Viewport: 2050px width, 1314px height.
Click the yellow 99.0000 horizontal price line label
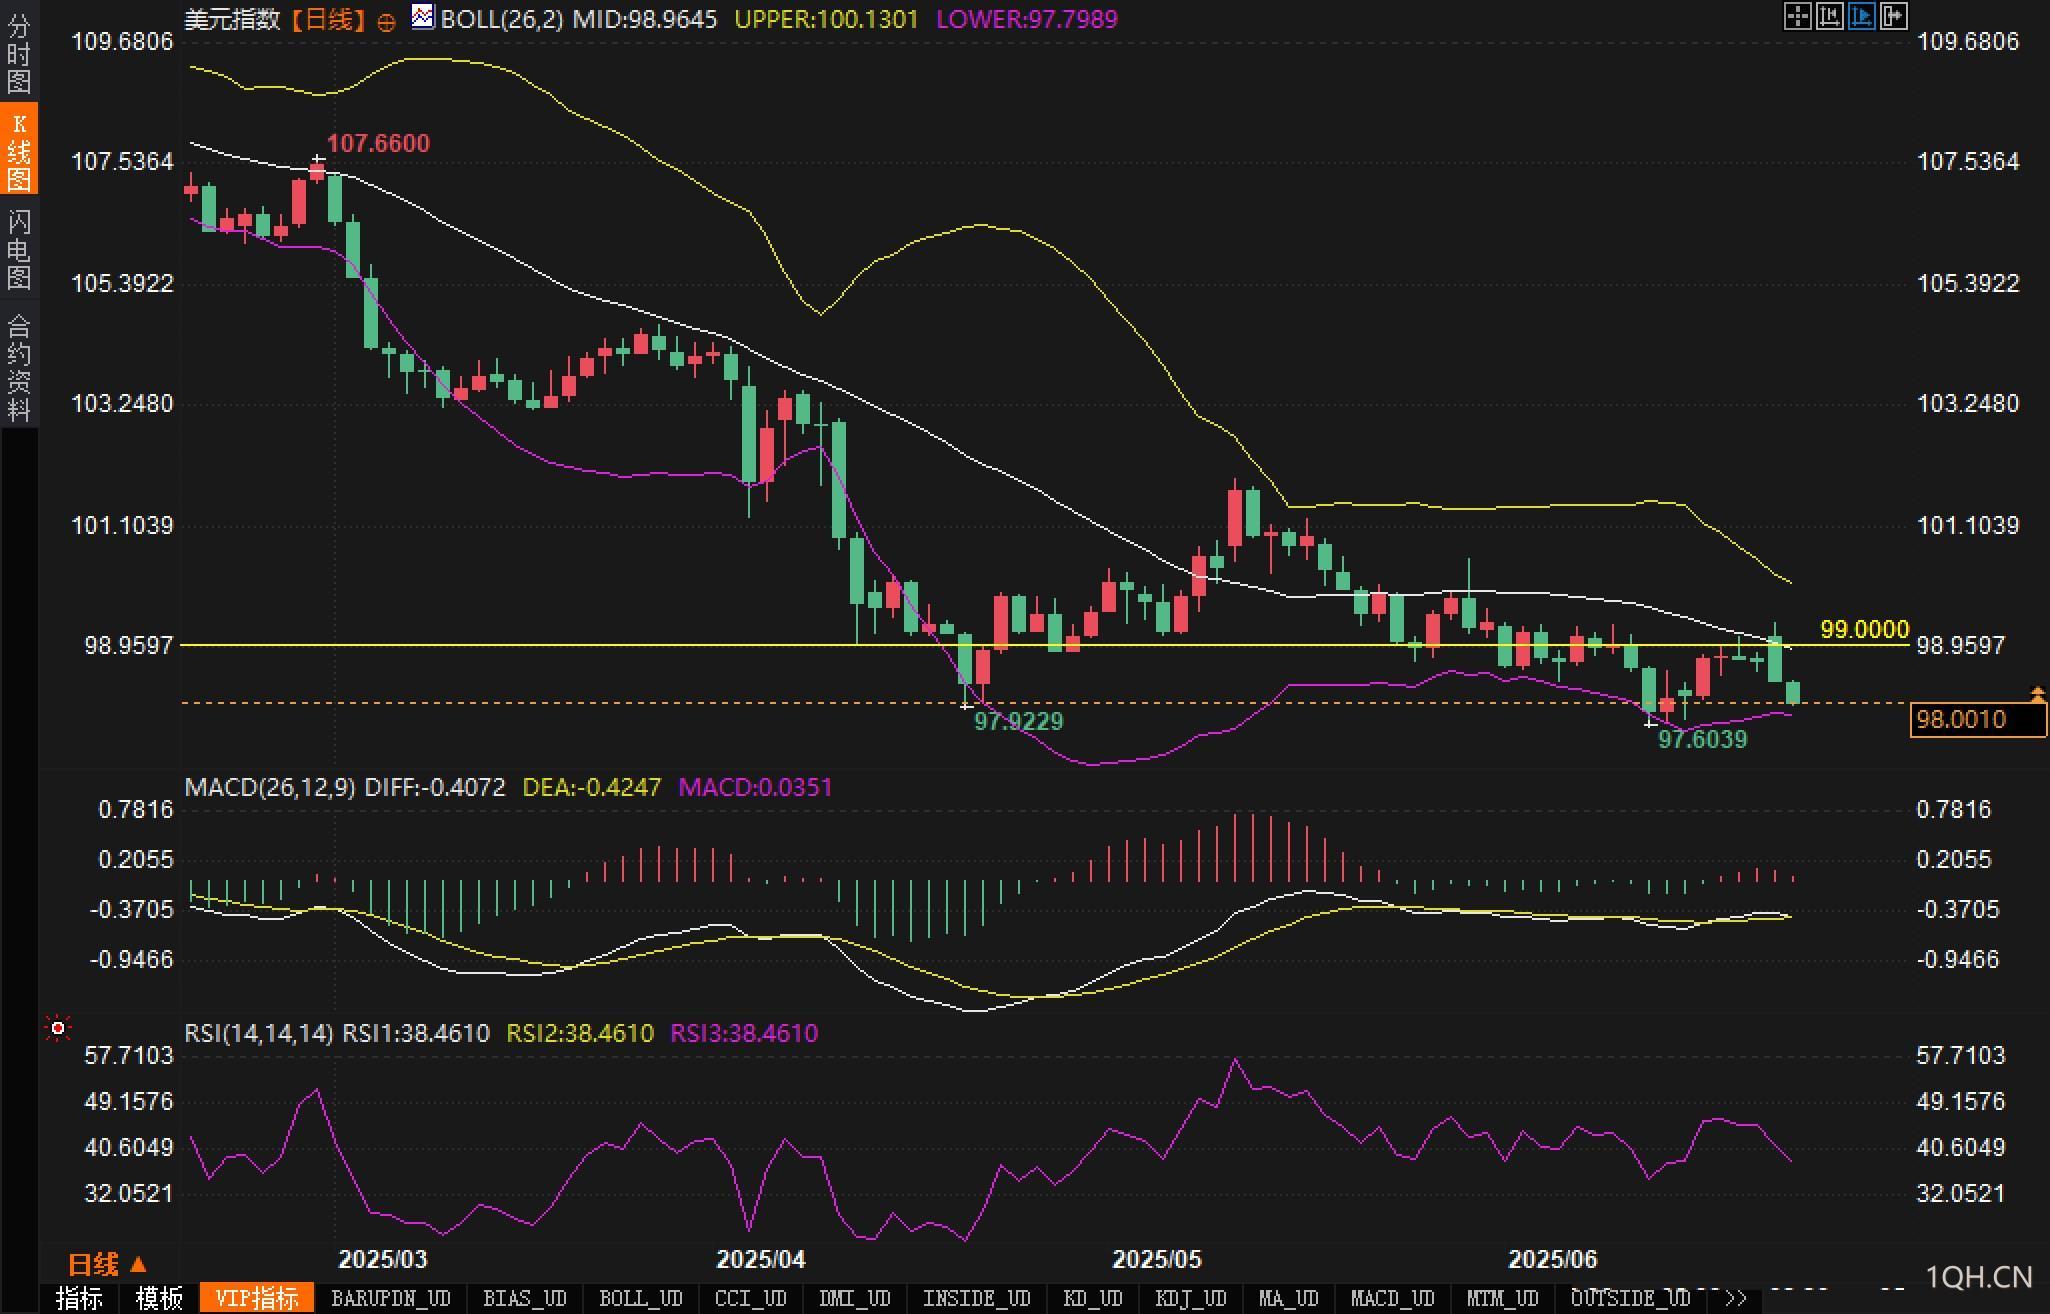point(1864,629)
